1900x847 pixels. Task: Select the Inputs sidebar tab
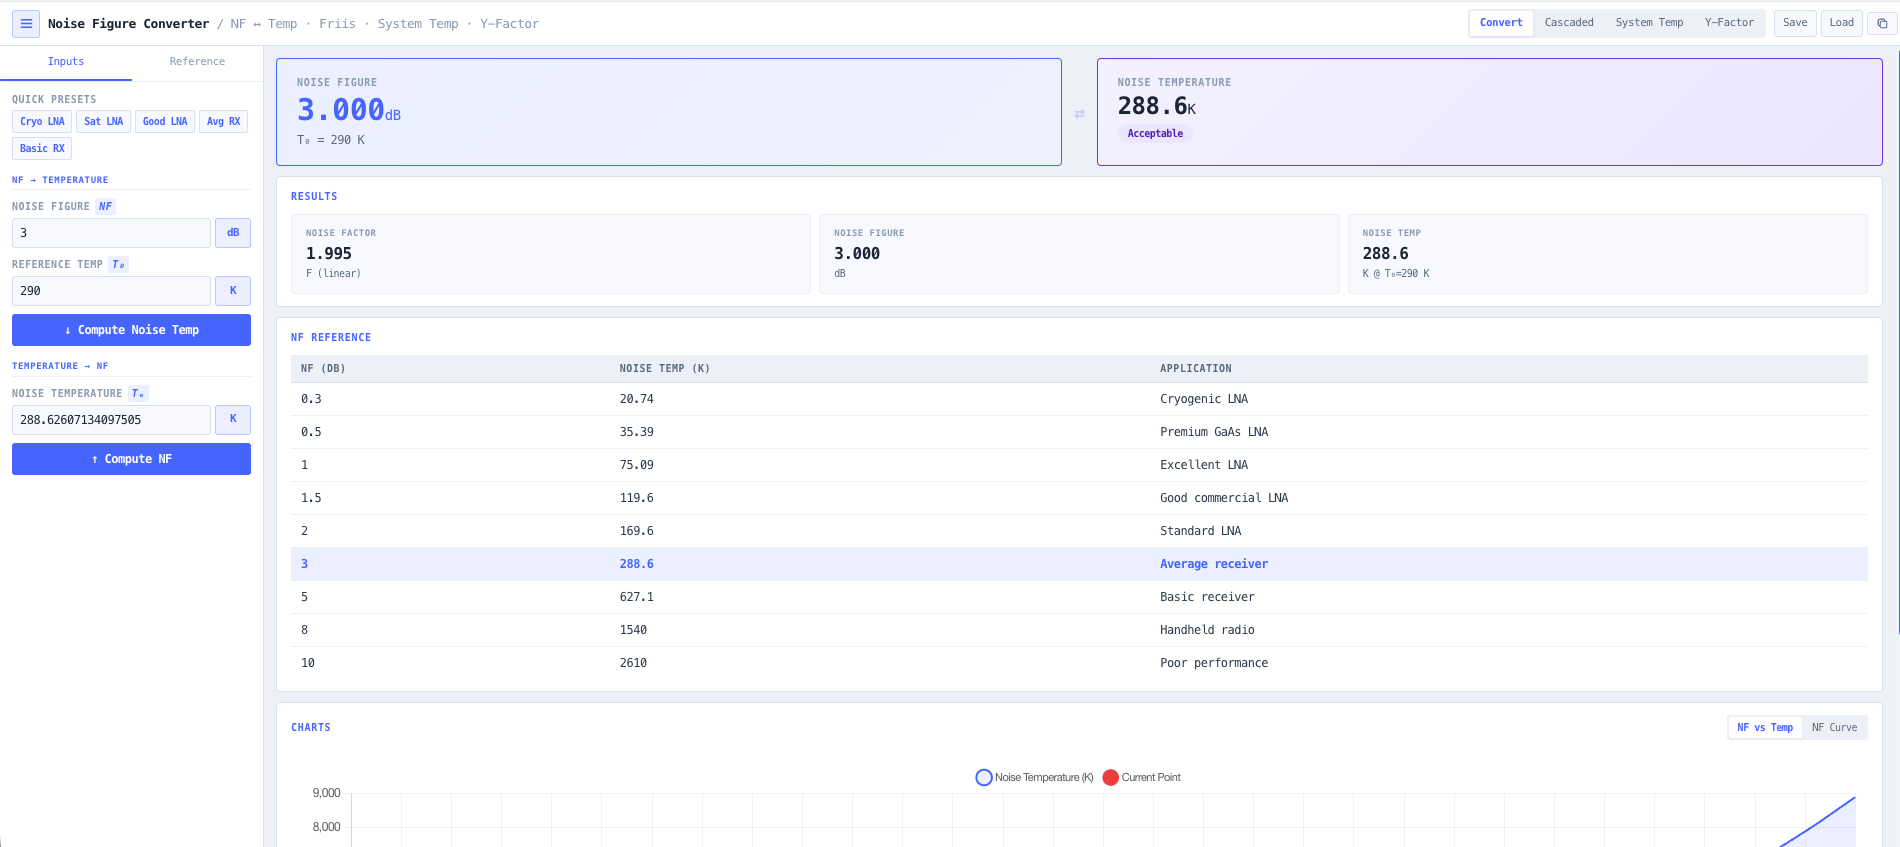(66, 62)
